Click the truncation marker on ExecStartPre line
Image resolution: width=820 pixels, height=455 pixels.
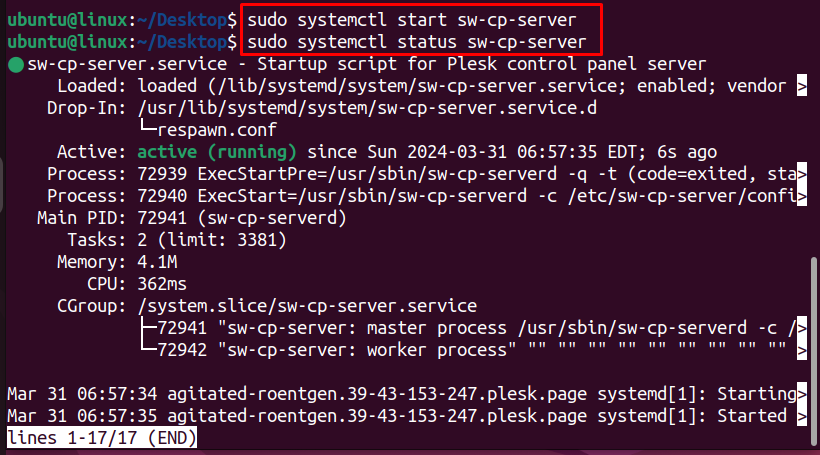click(x=802, y=174)
